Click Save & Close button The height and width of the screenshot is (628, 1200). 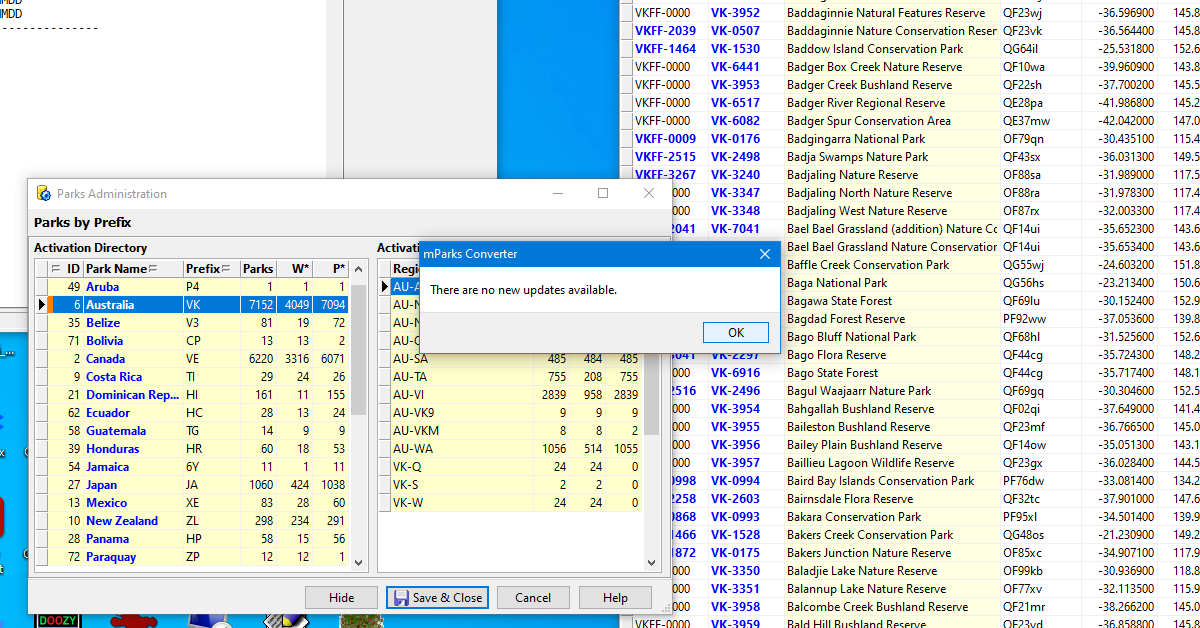(x=437, y=598)
